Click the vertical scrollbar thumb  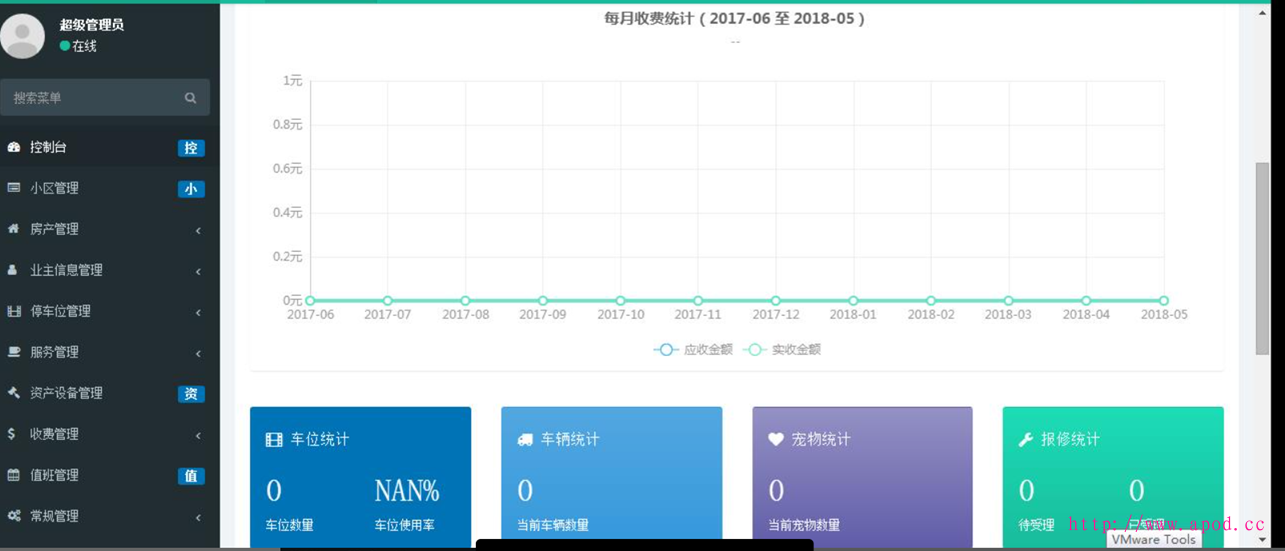(1262, 258)
